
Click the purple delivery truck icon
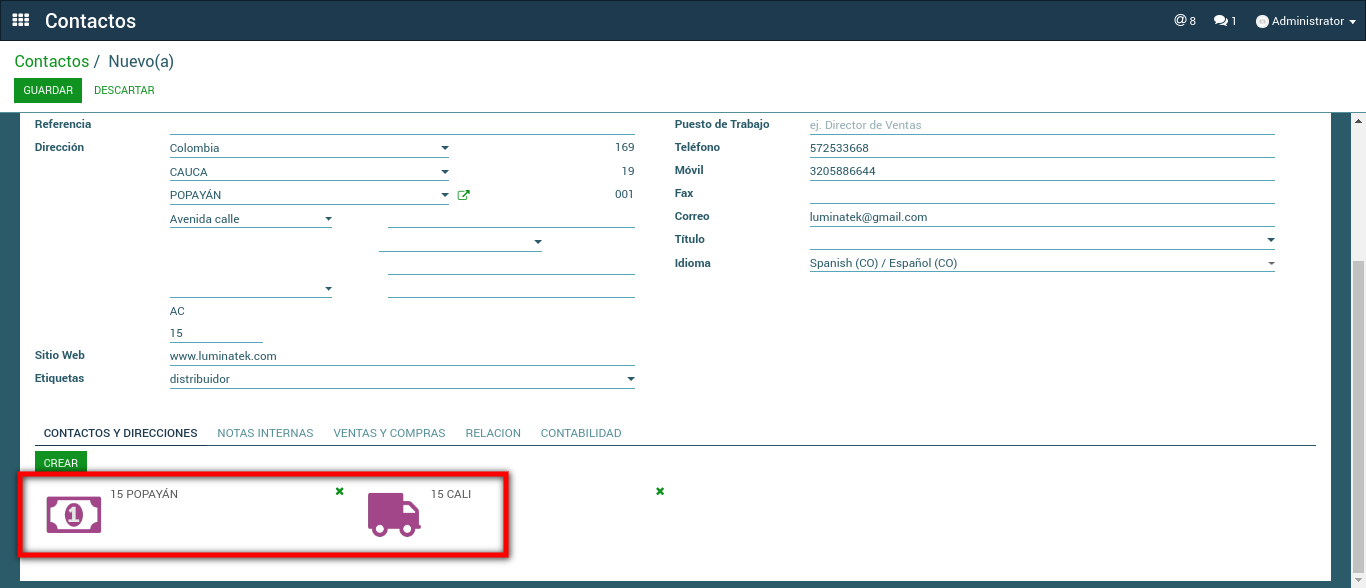[394, 514]
